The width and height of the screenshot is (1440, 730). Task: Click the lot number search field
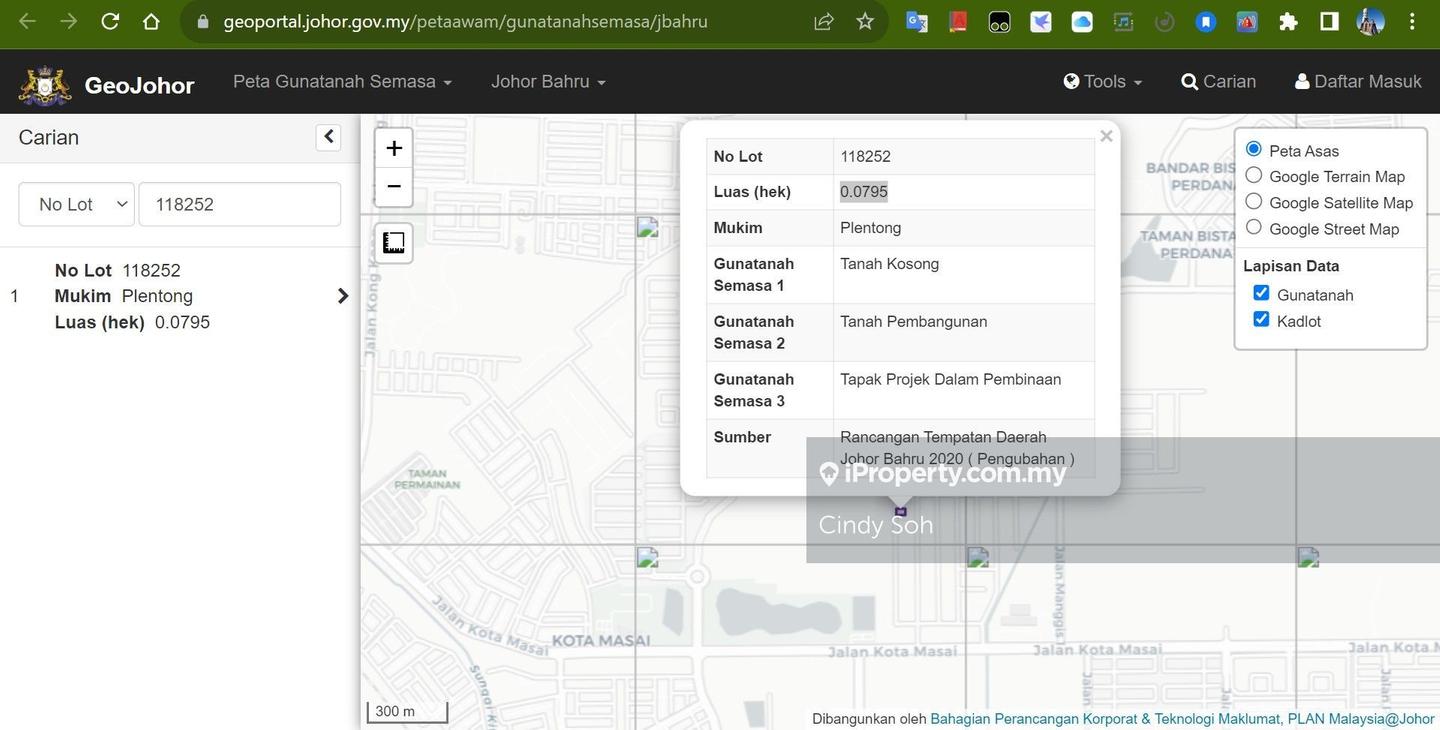pyautogui.click(x=240, y=204)
